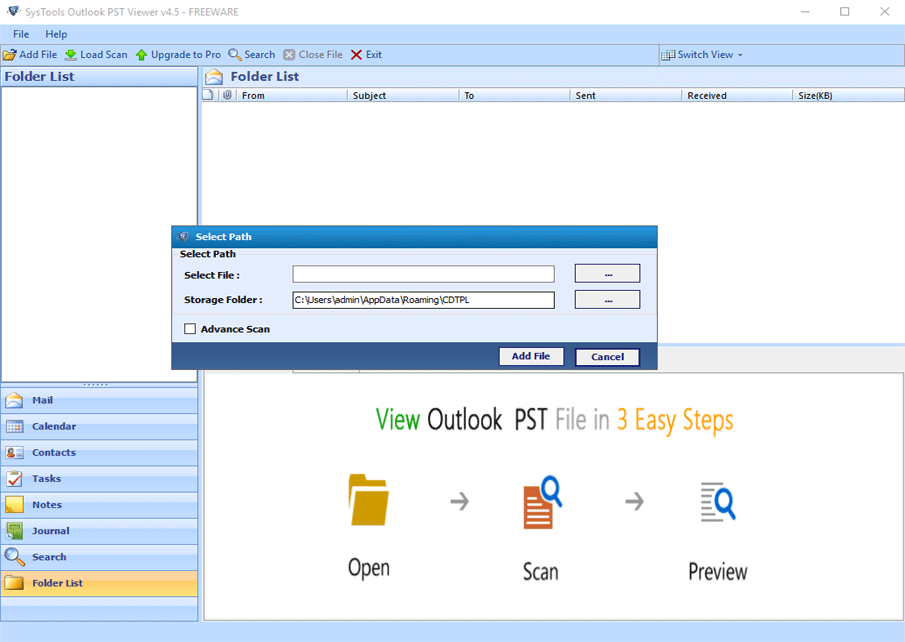Sort by the From column header

(291, 95)
